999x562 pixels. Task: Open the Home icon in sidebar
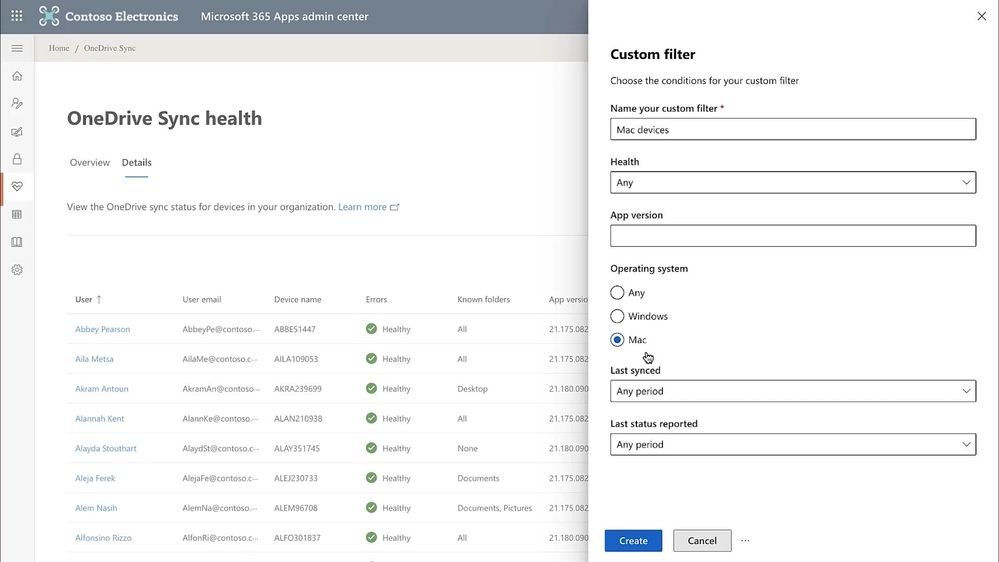[17, 76]
